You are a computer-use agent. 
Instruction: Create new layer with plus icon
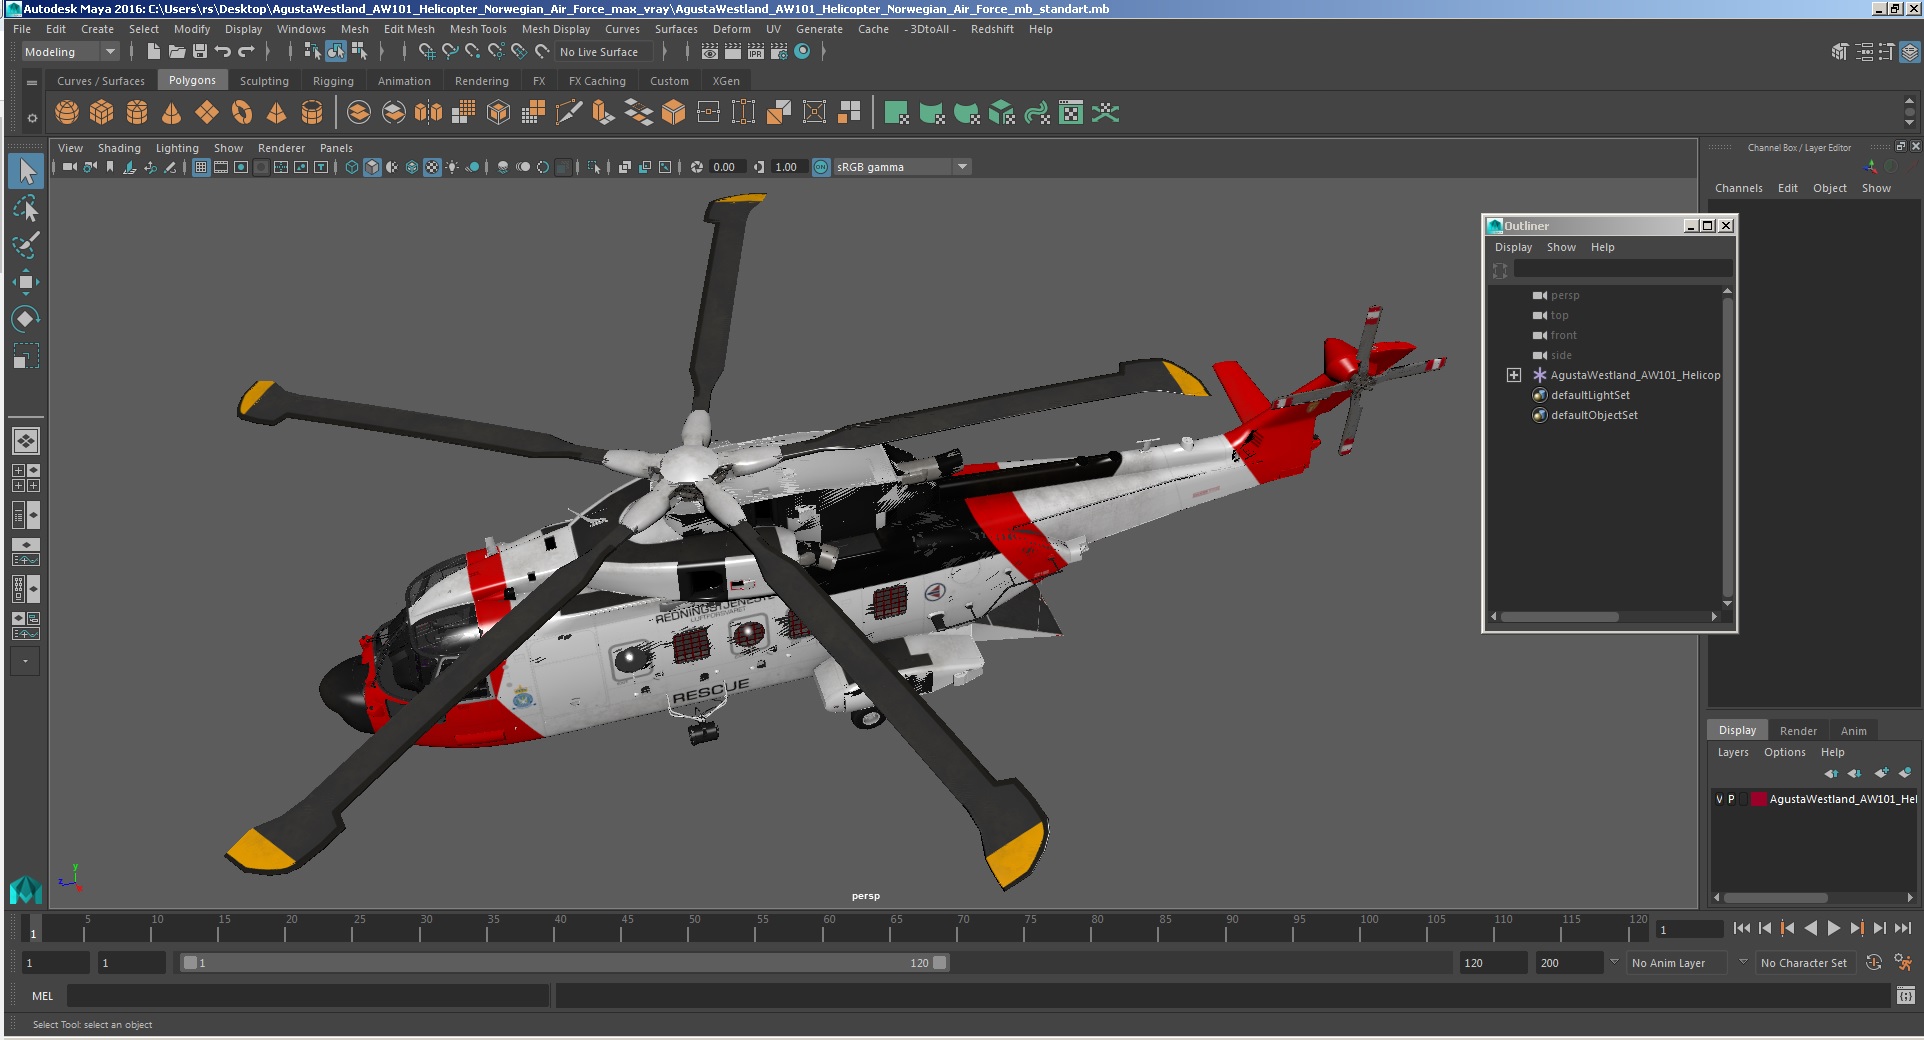[1881, 773]
